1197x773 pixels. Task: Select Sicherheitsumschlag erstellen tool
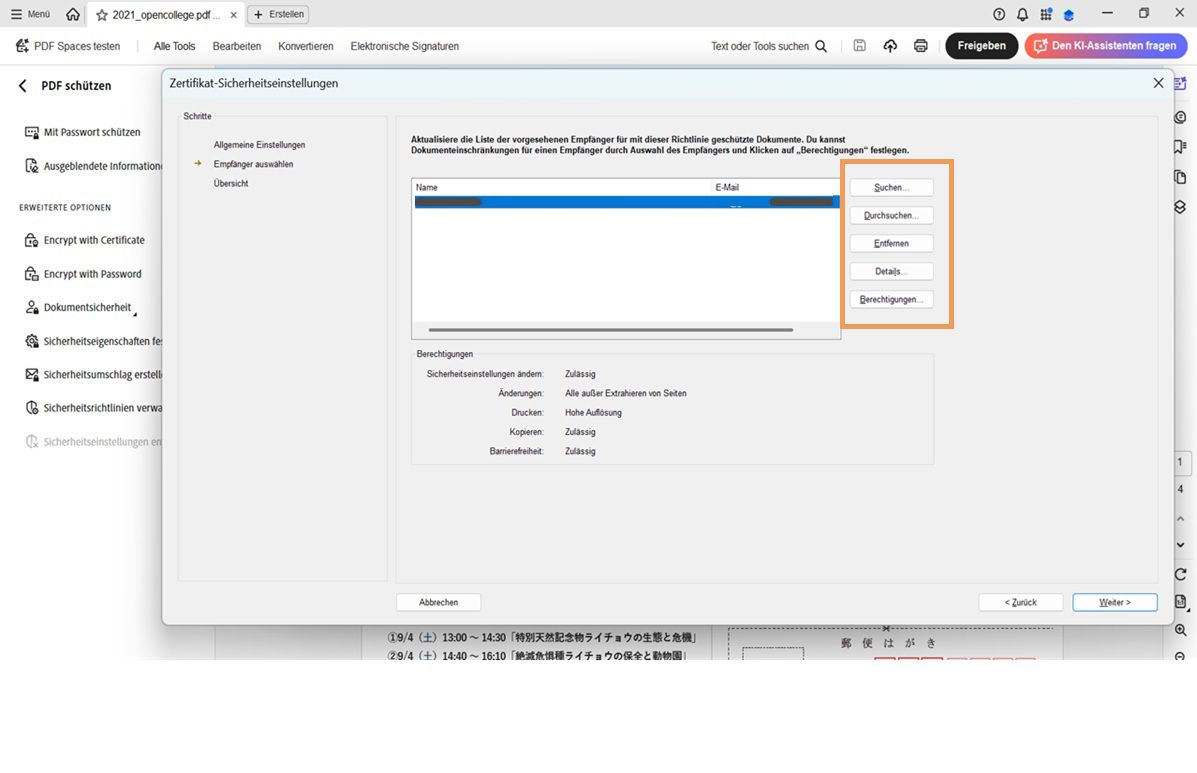pos(93,375)
